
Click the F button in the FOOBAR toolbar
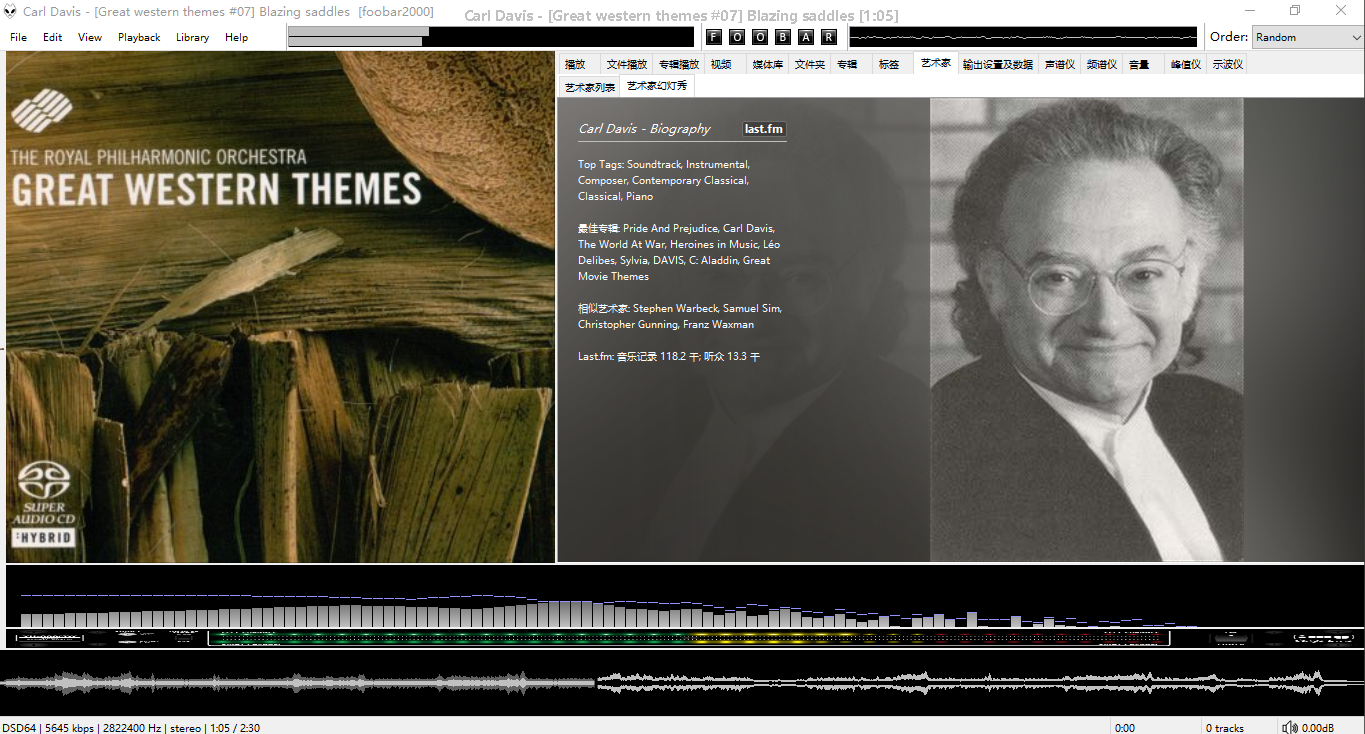(x=714, y=37)
